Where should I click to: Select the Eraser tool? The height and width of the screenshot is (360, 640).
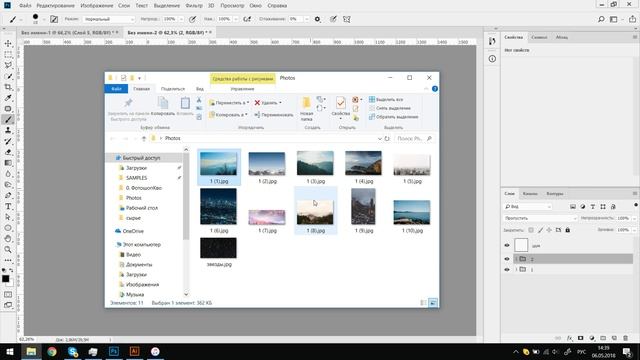coord(8,152)
